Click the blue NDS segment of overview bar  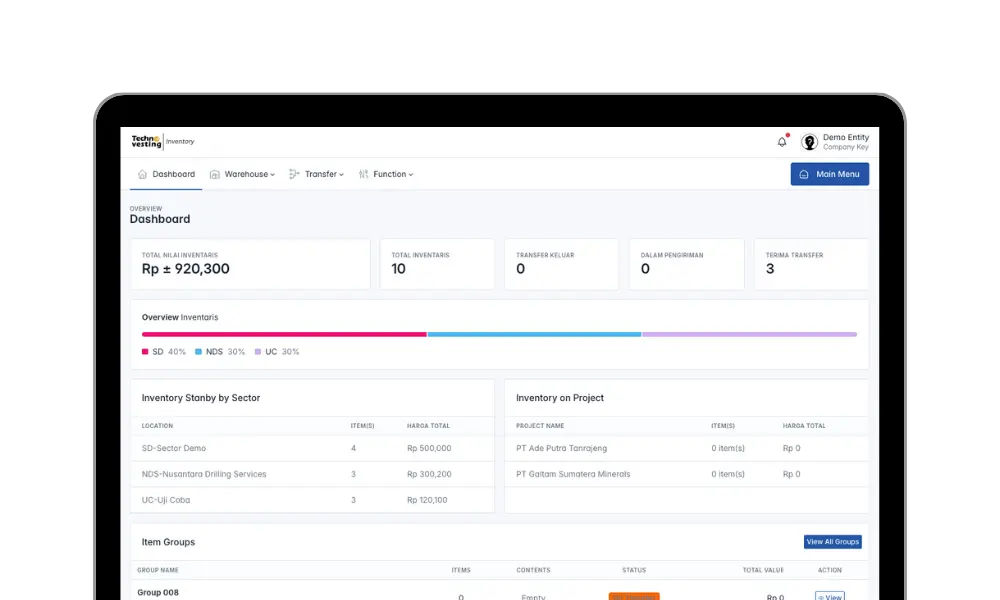534,334
